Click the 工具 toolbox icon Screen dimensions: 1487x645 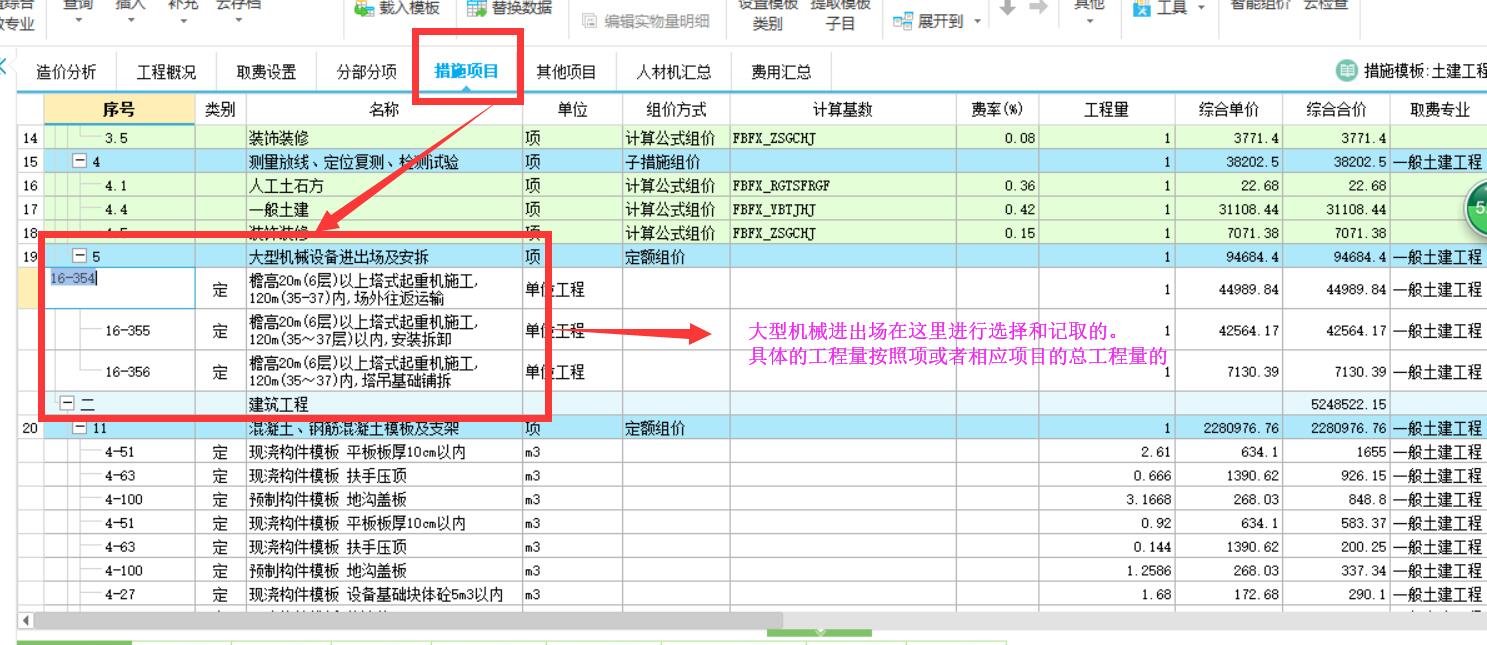pos(1141,8)
